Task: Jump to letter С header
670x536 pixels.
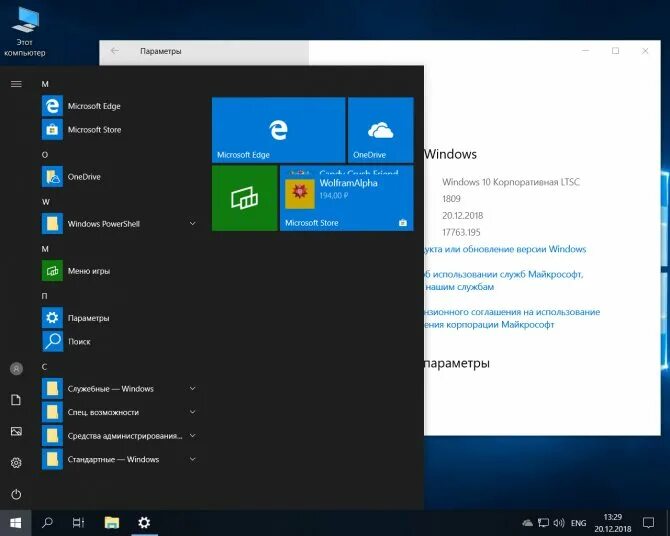Action: 44,367
